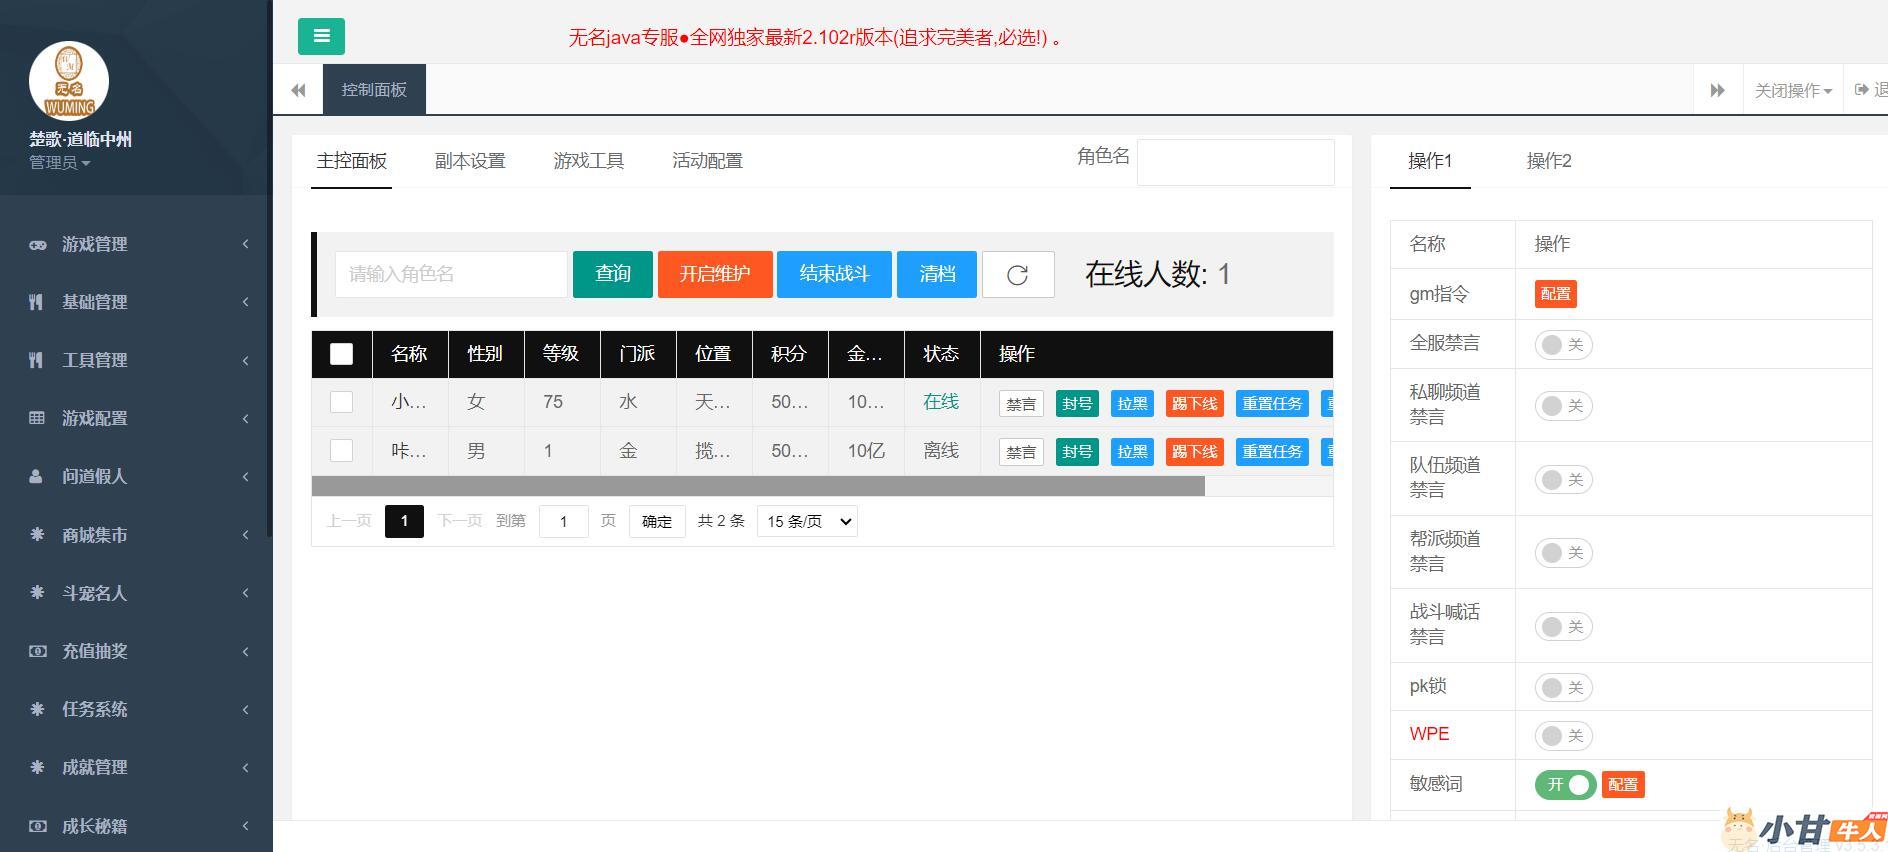Click the 请输入角色名 search field
This screenshot has height=852, width=1888.
pyautogui.click(x=451, y=274)
